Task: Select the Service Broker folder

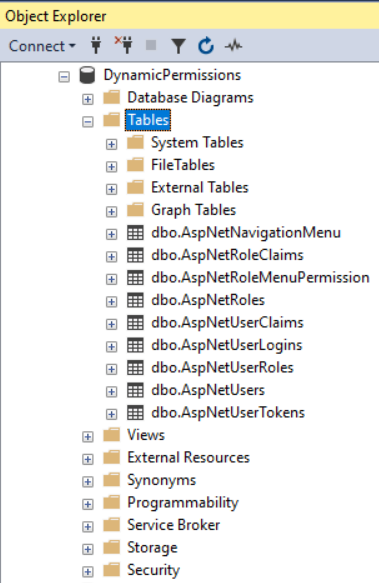Action: (x=173, y=525)
